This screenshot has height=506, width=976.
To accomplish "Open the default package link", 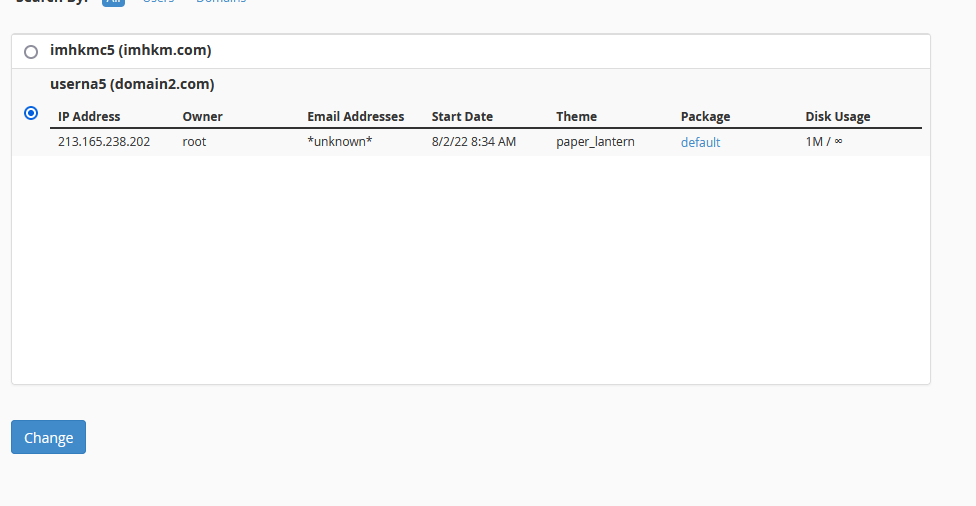I will pyautogui.click(x=700, y=142).
